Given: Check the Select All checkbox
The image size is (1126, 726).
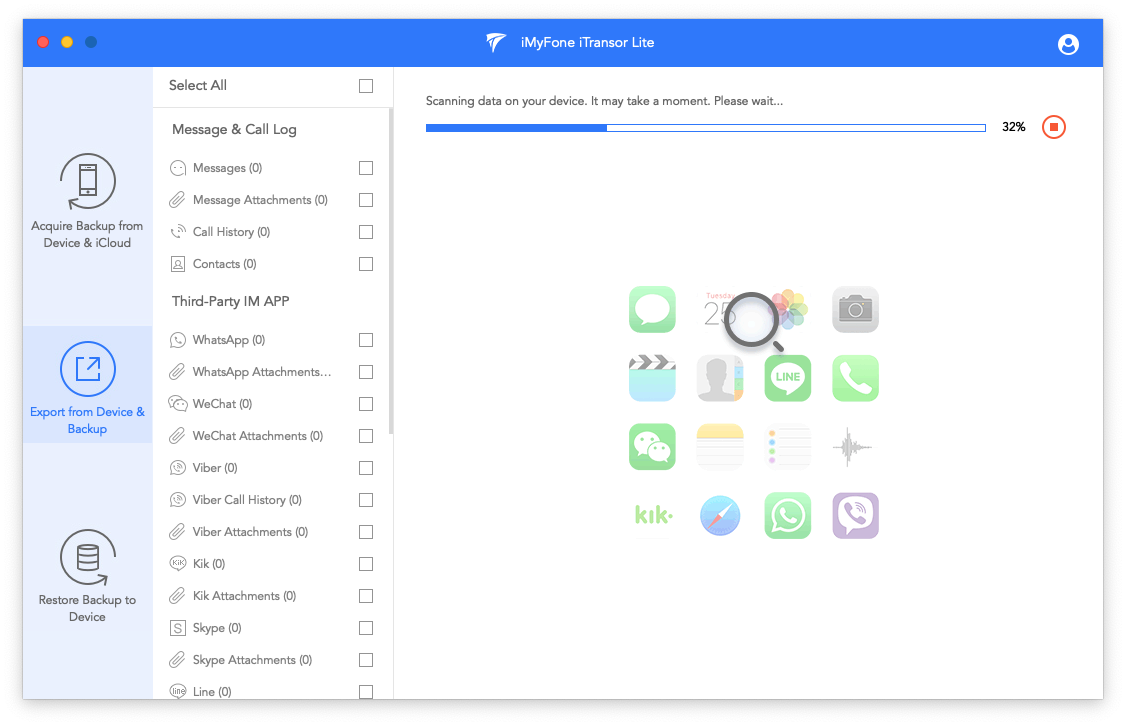Looking at the screenshot, I should (366, 86).
